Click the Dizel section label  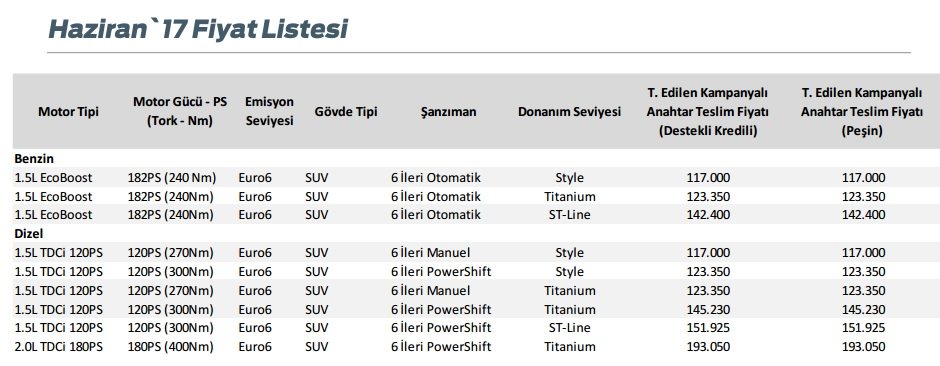coord(29,234)
